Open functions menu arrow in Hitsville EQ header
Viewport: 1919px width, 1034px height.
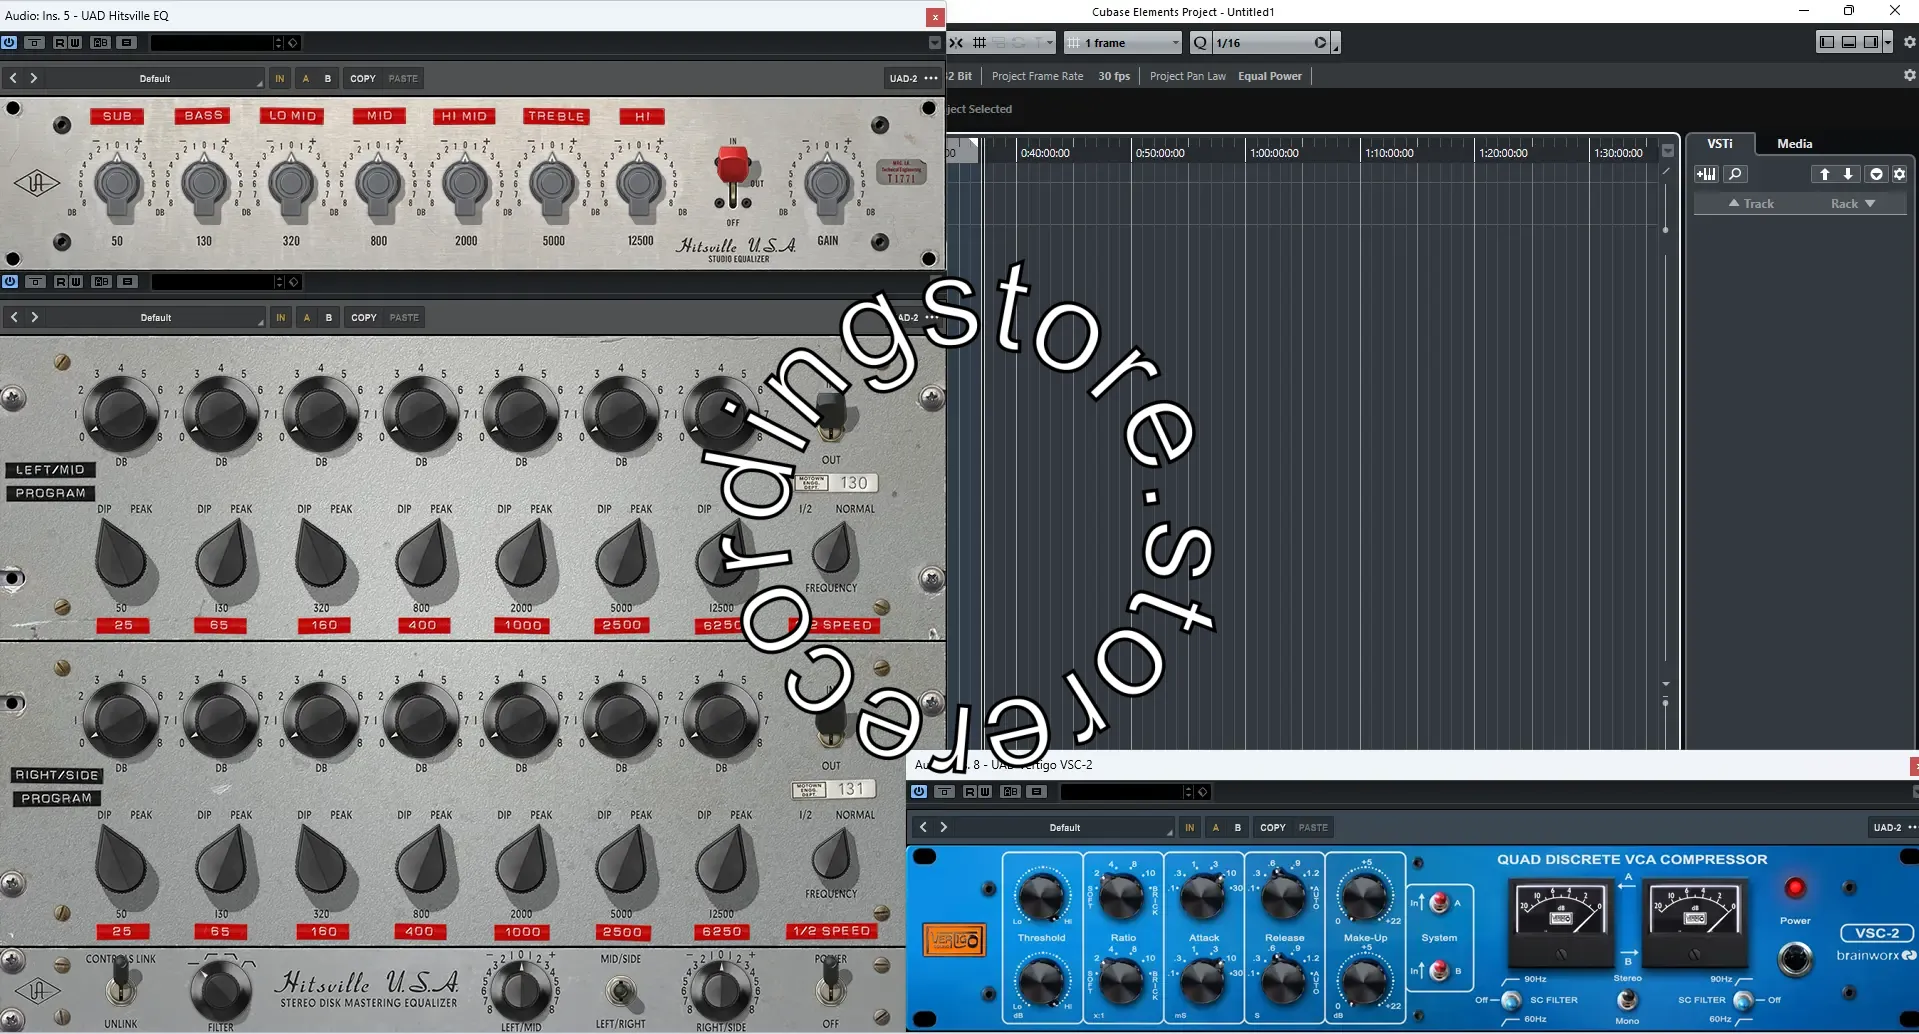(x=935, y=42)
